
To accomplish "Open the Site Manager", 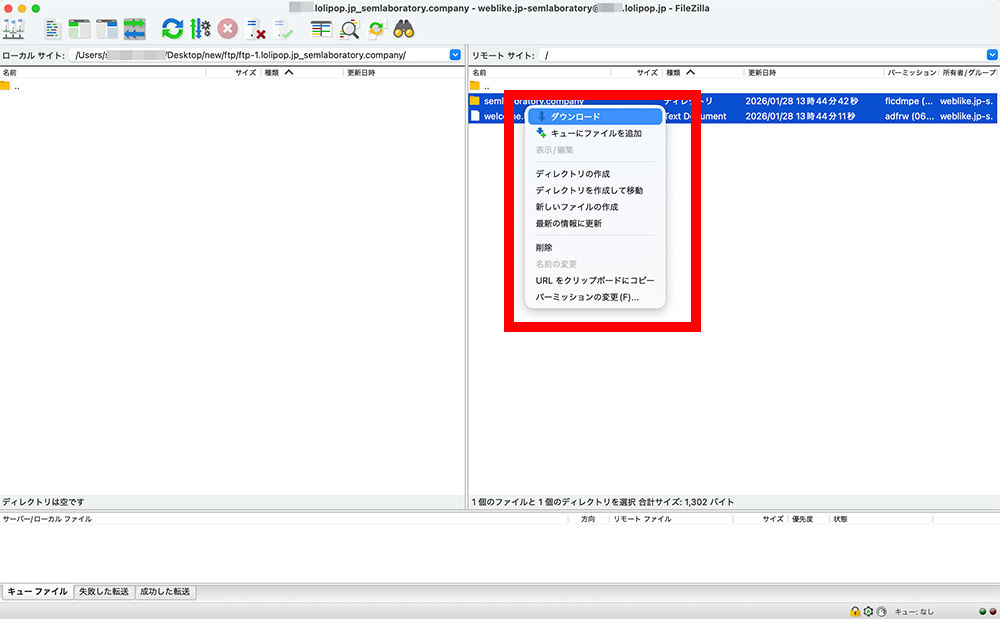I will click(x=14, y=29).
